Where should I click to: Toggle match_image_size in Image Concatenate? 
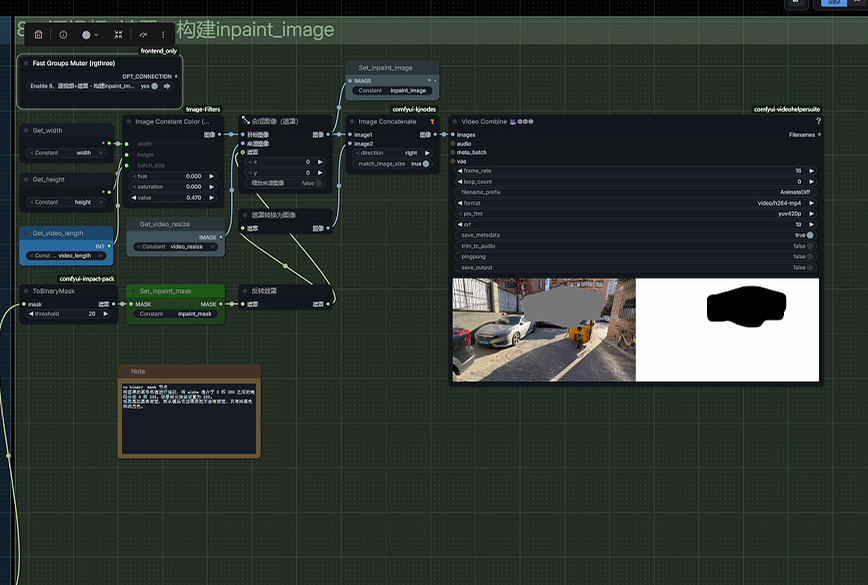pos(426,164)
